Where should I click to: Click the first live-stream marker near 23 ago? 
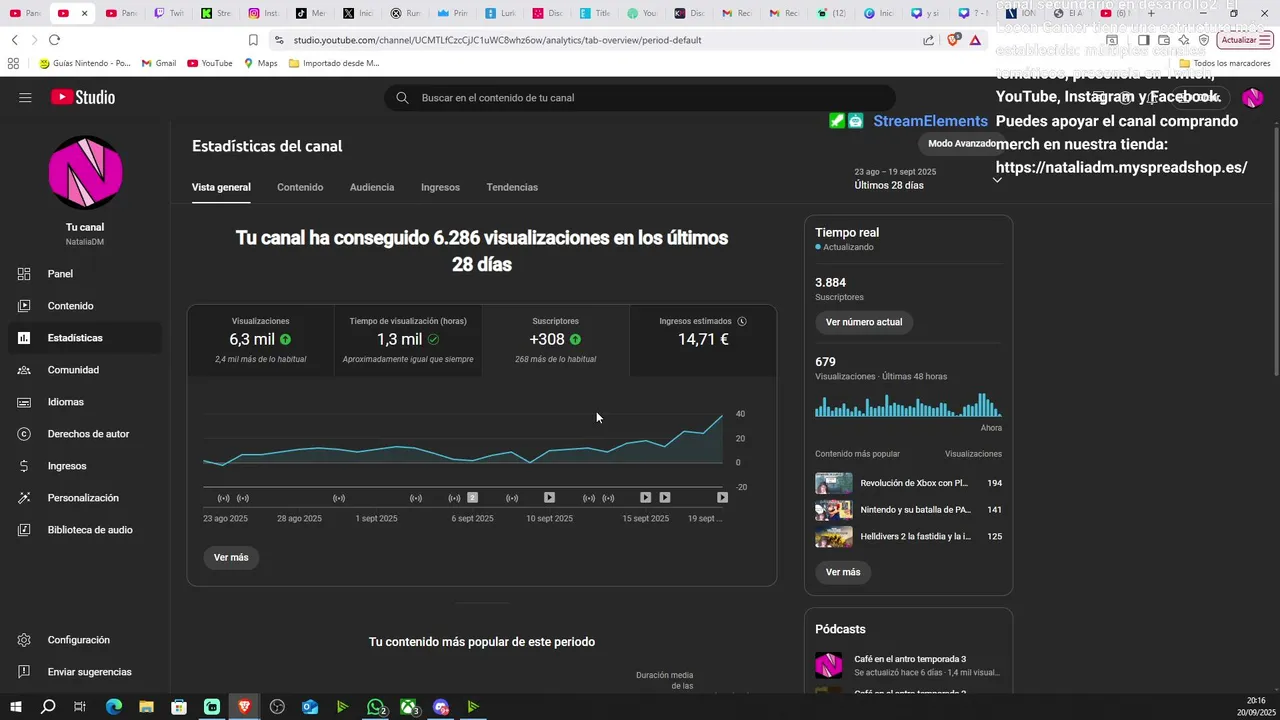coord(223,497)
